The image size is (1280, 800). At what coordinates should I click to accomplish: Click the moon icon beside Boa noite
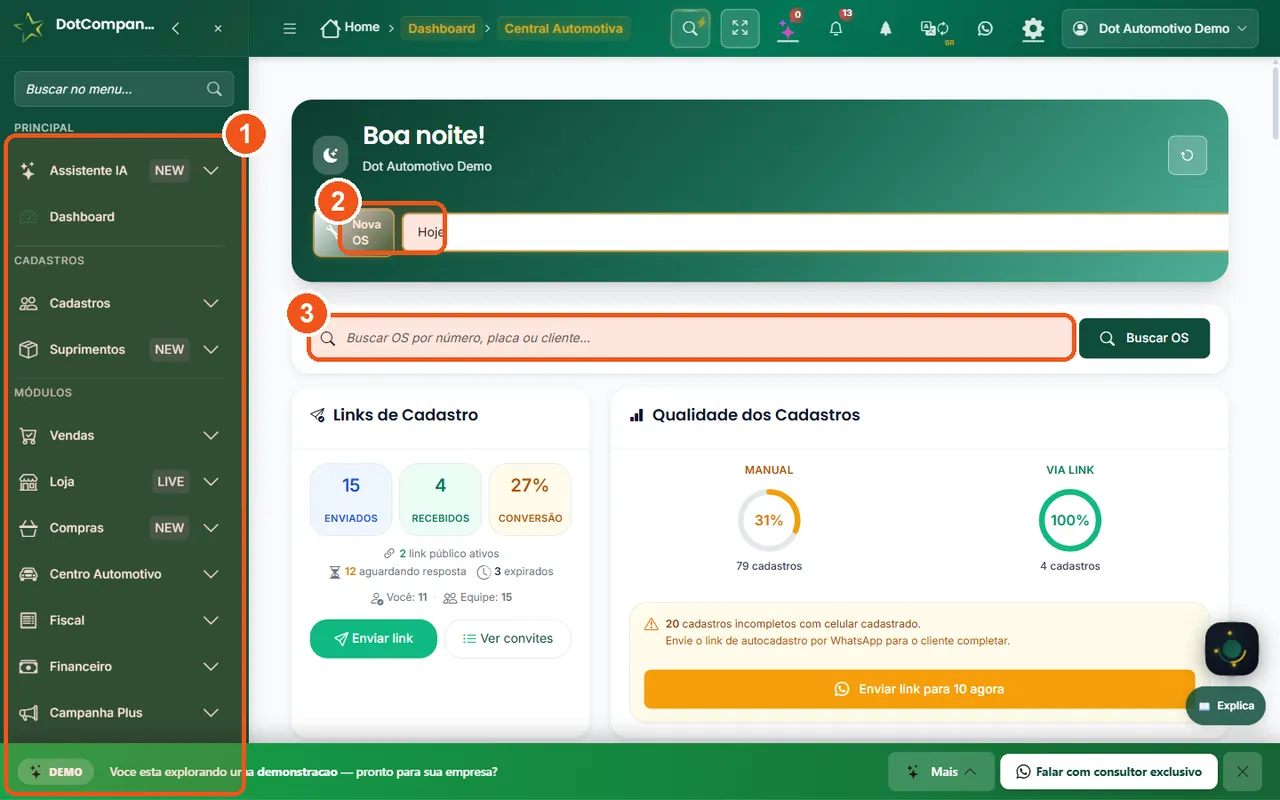(x=331, y=155)
